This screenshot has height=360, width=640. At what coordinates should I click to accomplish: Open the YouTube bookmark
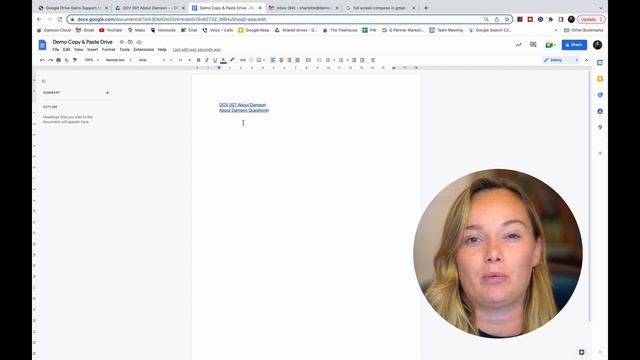tap(111, 30)
